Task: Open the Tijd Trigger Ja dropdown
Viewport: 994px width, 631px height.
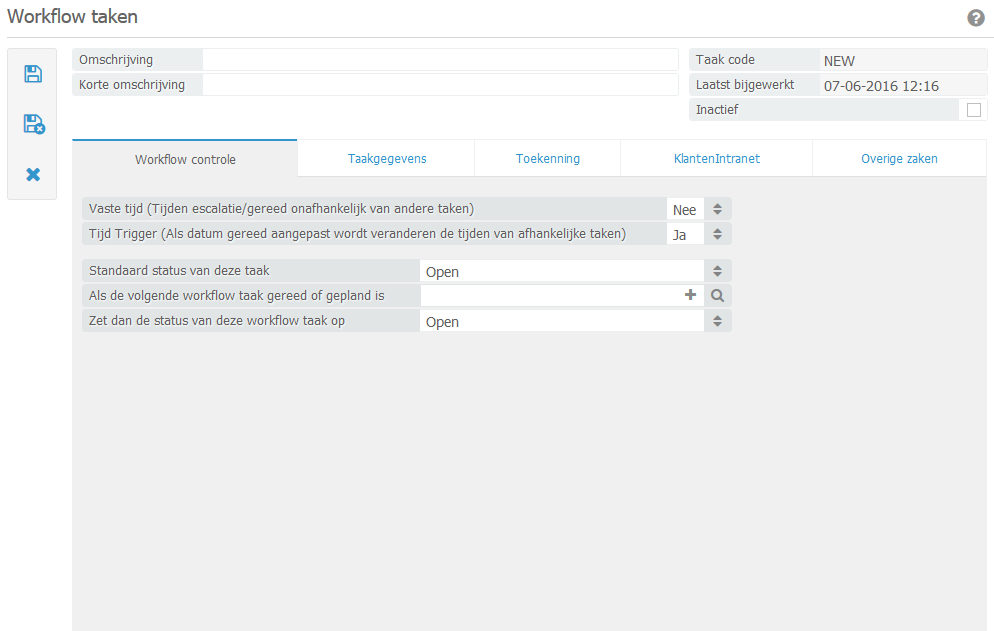Action: pyautogui.click(x=717, y=234)
